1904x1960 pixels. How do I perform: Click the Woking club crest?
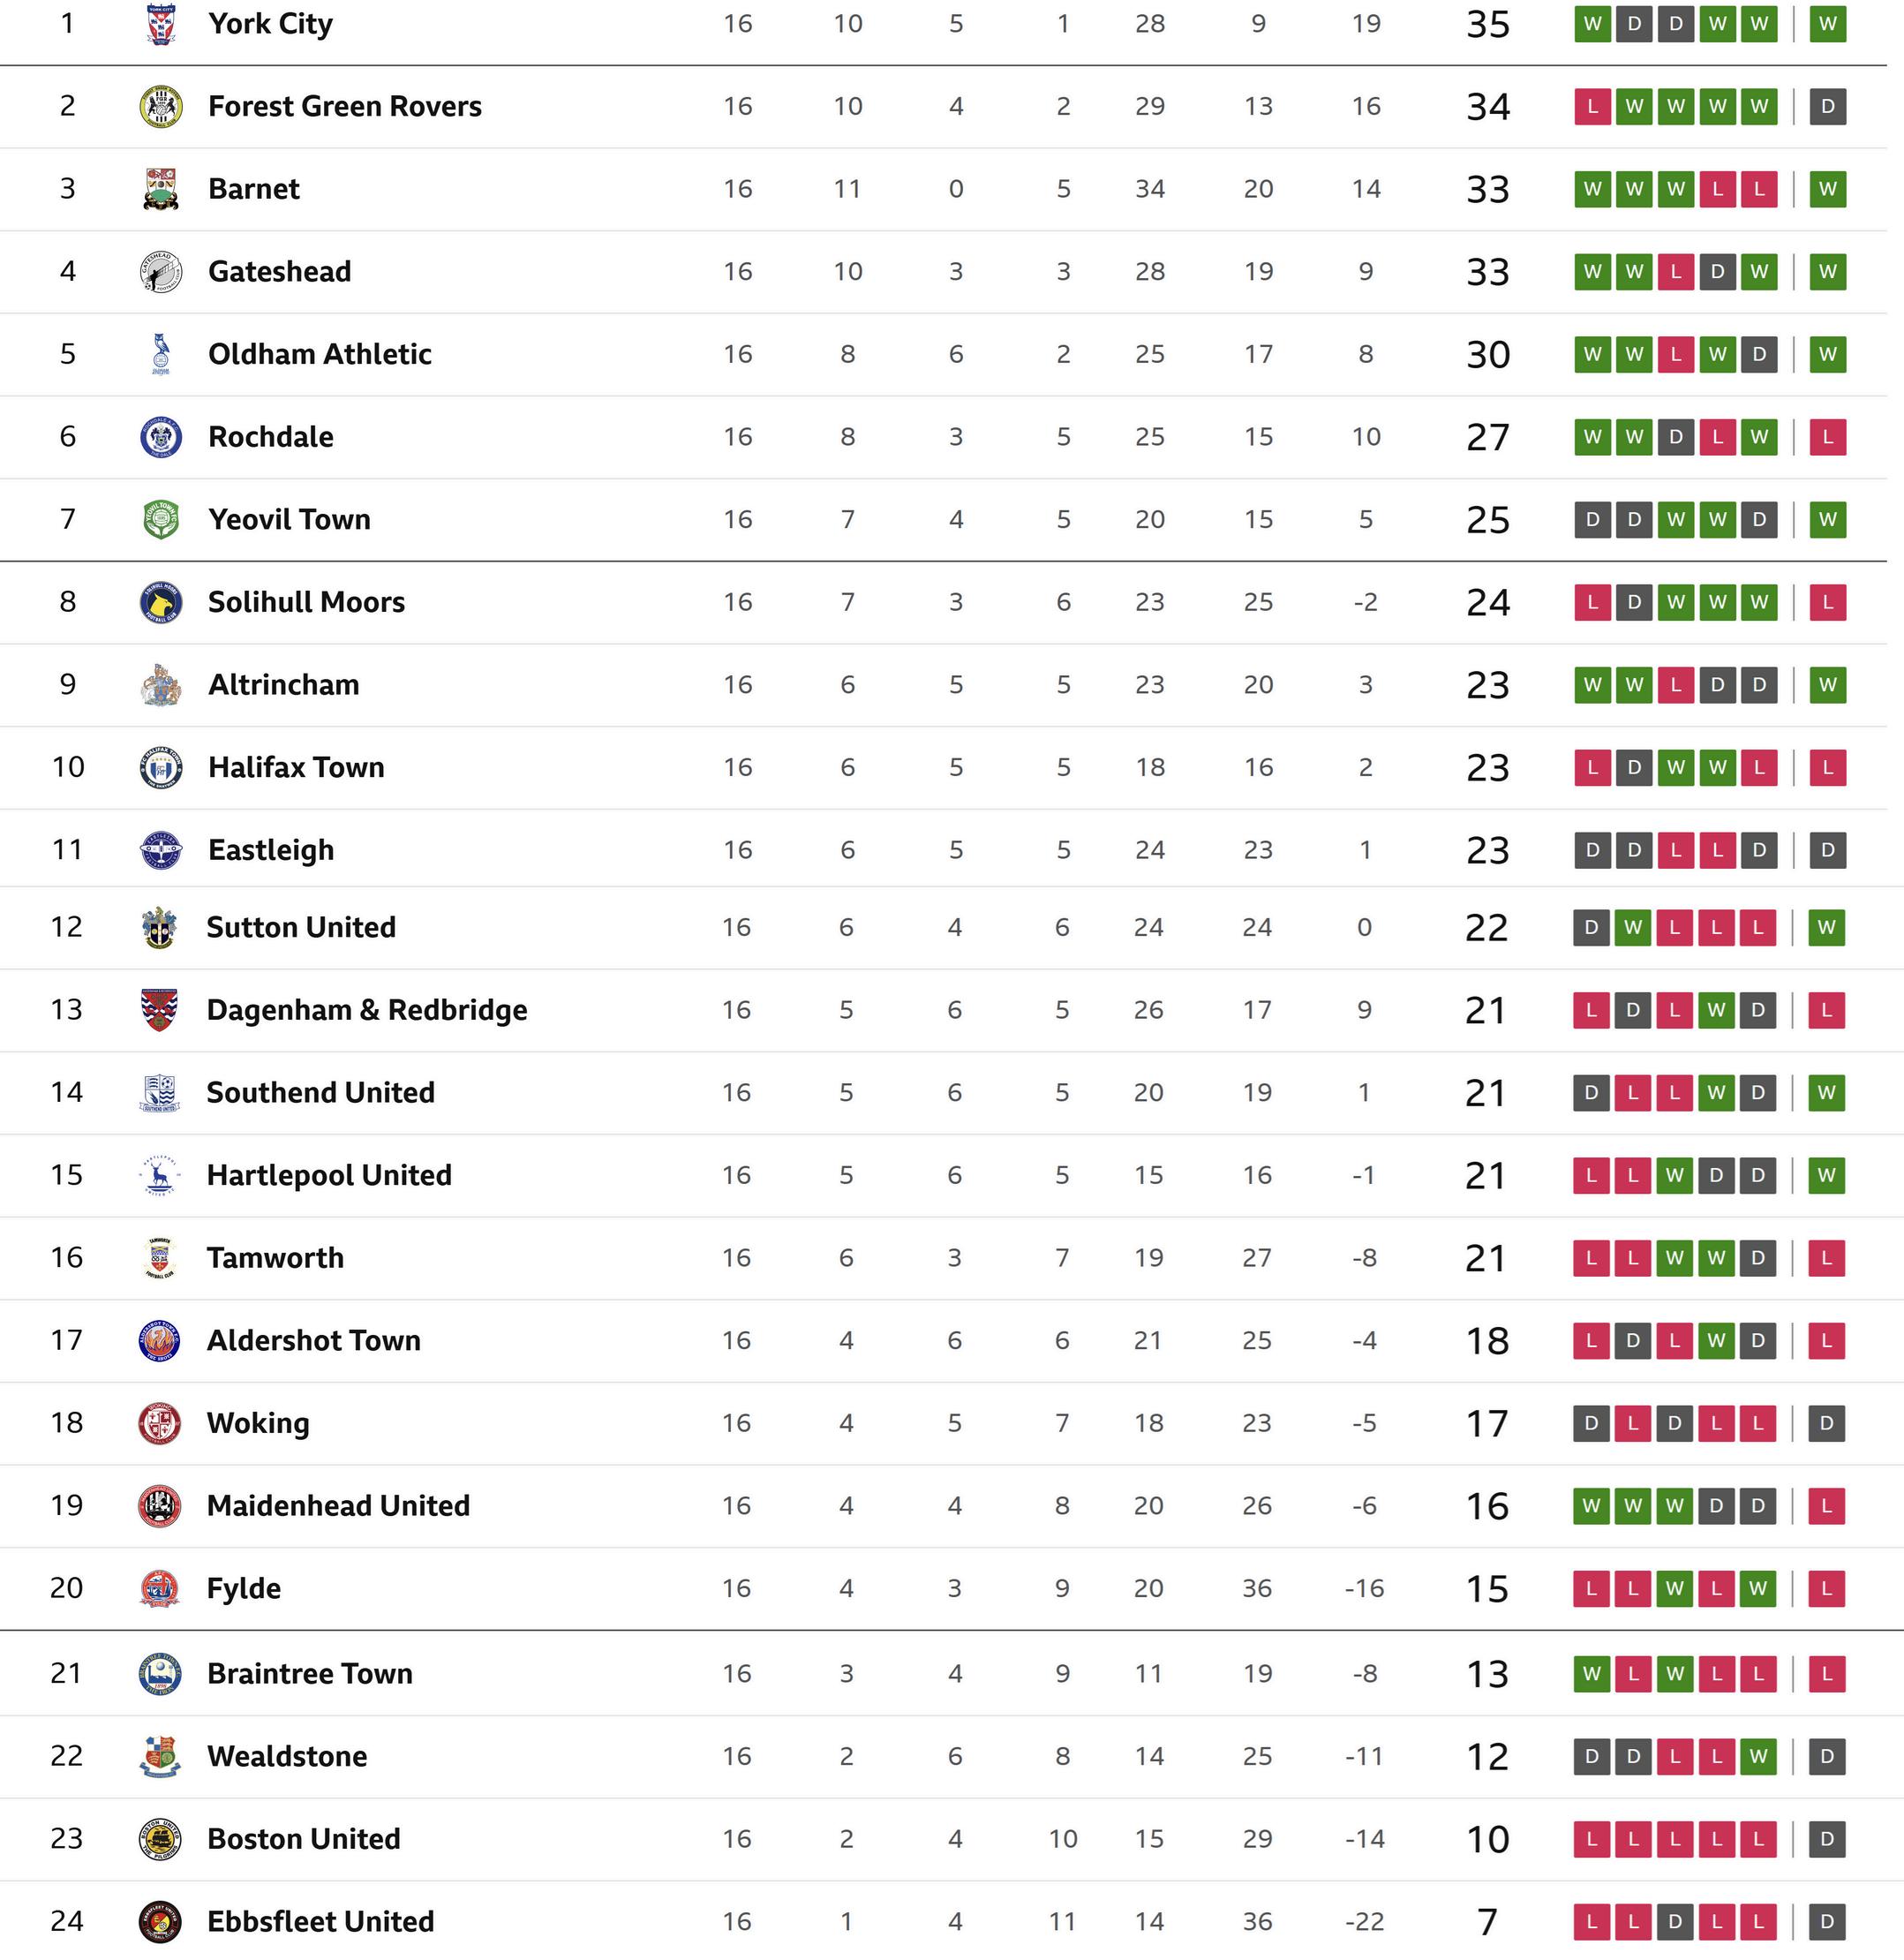coord(159,1423)
